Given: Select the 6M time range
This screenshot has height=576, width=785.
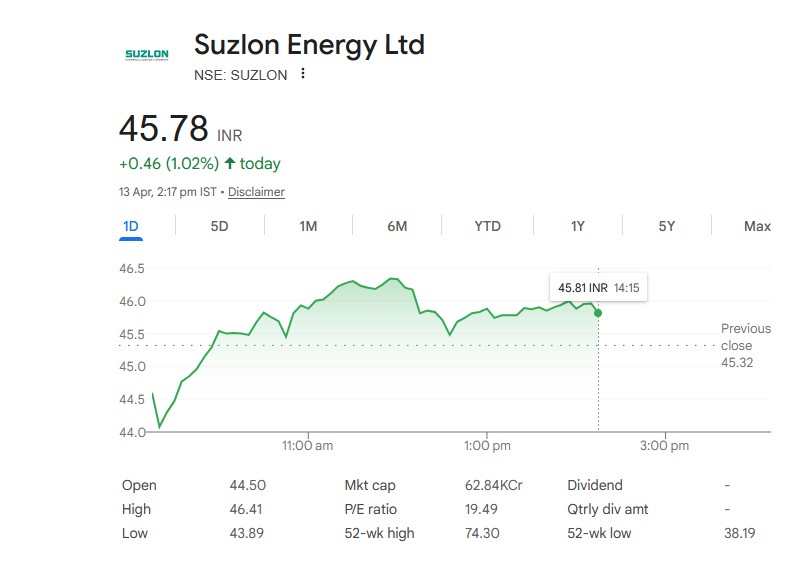Looking at the screenshot, I should pos(397,226).
